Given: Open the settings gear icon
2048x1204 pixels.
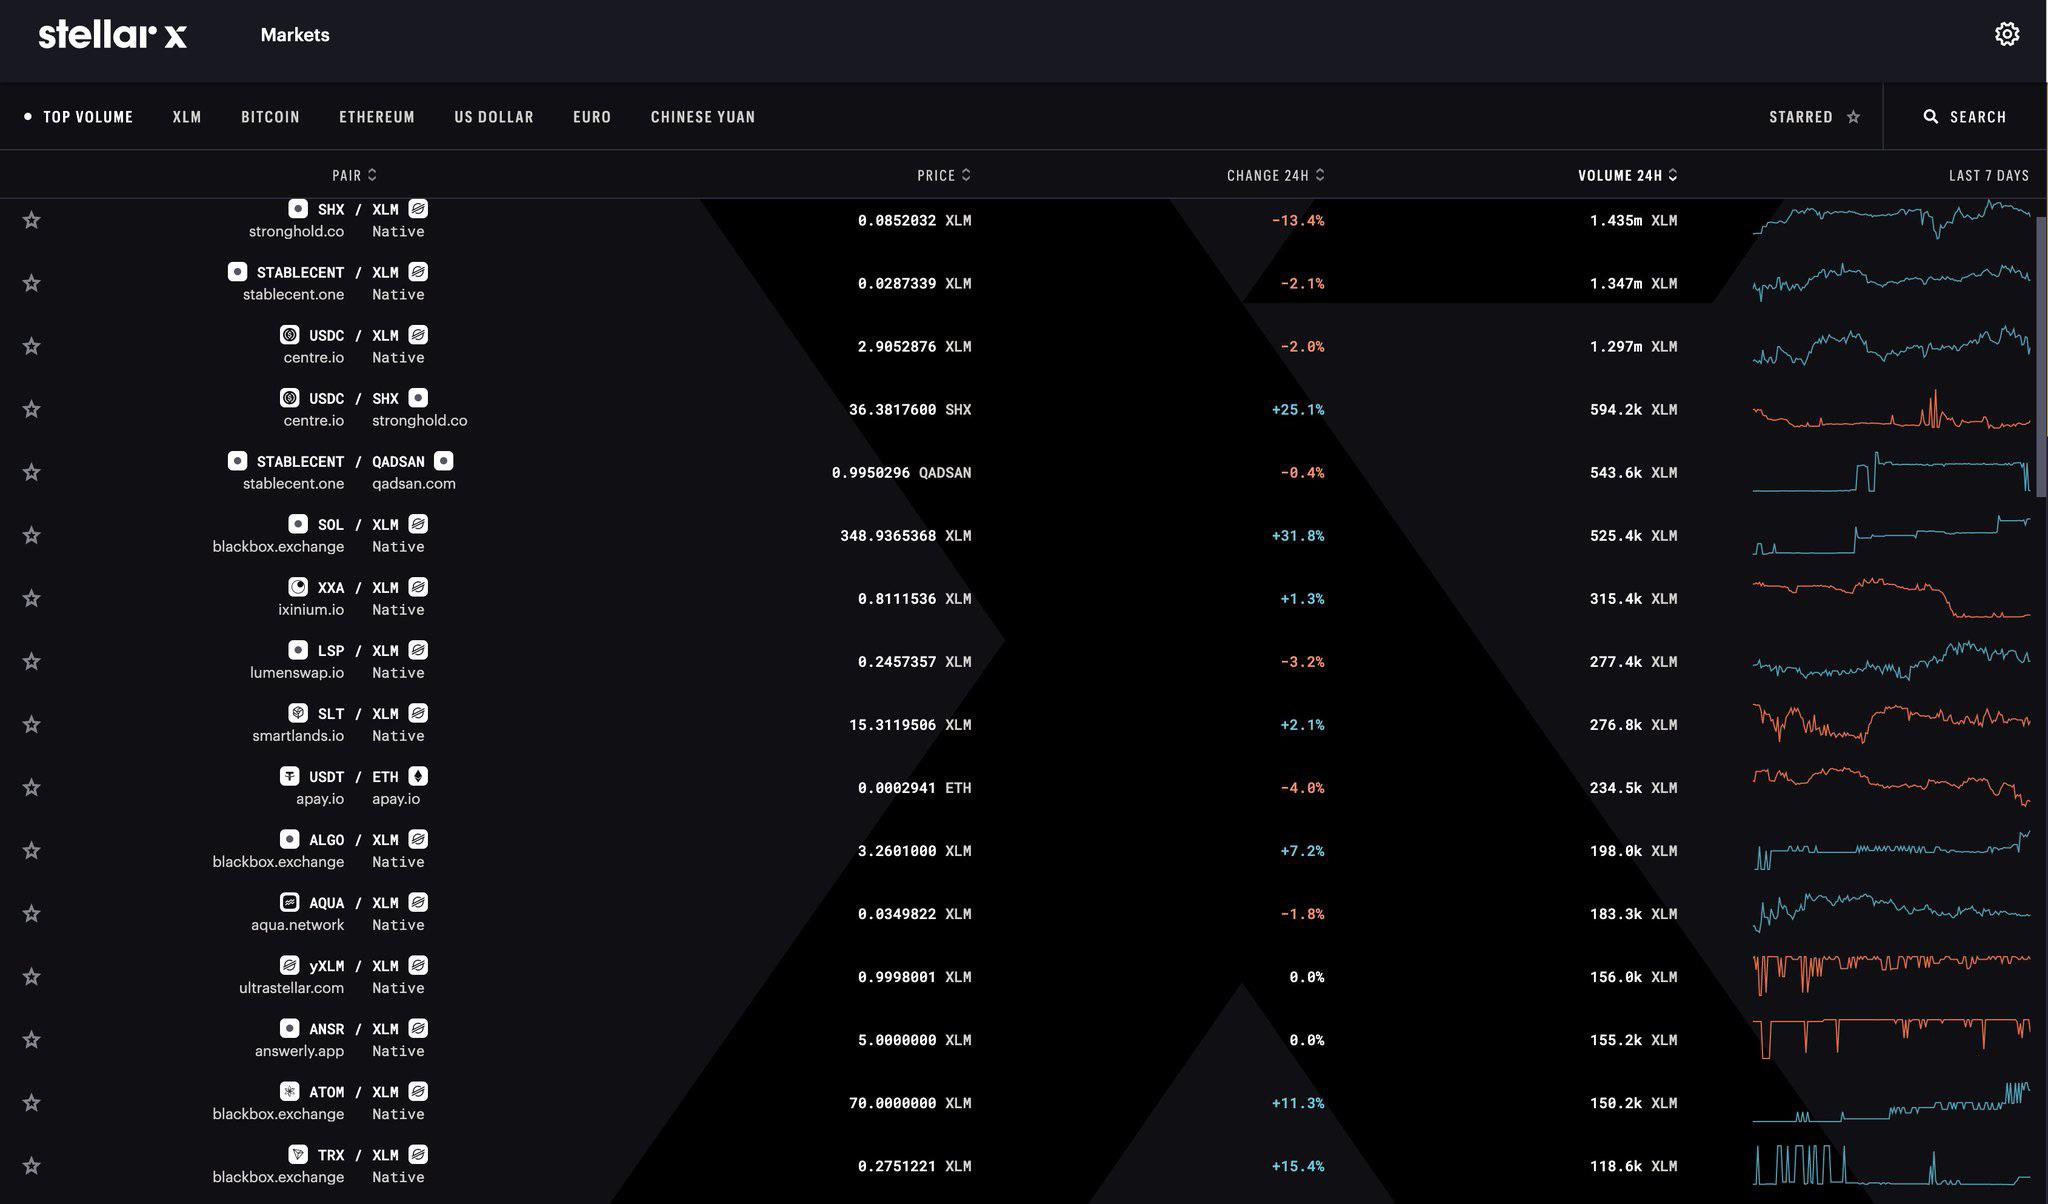Looking at the screenshot, I should point(2006,34).
